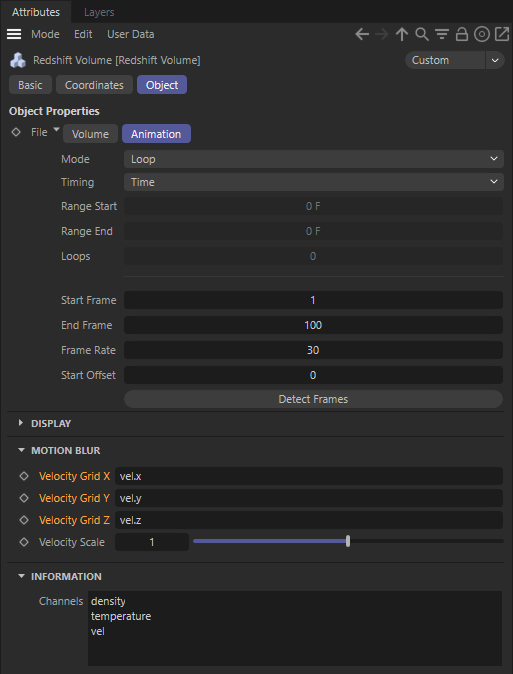Screen dimensions: 513x674
Task: Select the Coordinates tab button
Action: pos(94,85)
